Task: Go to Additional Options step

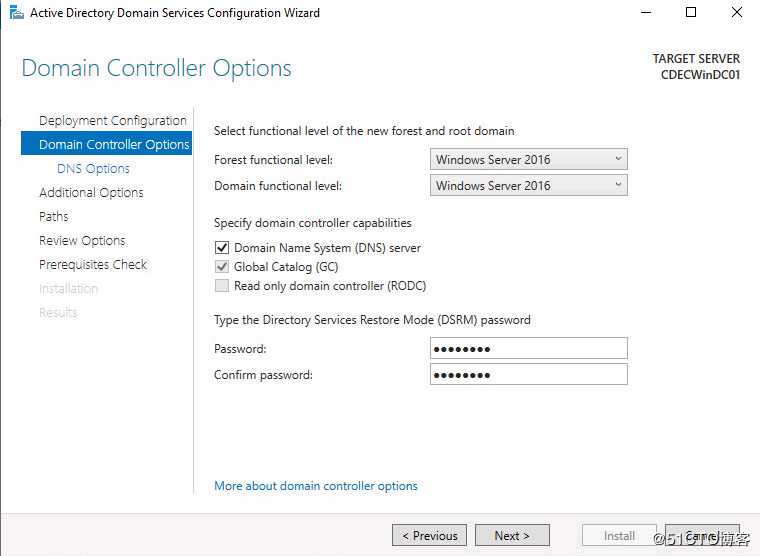Action: point(91,192)
